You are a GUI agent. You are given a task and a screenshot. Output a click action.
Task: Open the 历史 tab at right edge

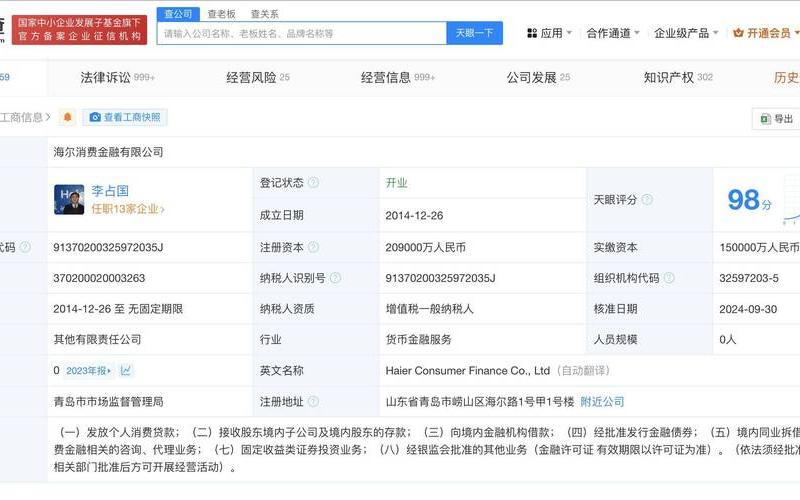click(786, 78)
